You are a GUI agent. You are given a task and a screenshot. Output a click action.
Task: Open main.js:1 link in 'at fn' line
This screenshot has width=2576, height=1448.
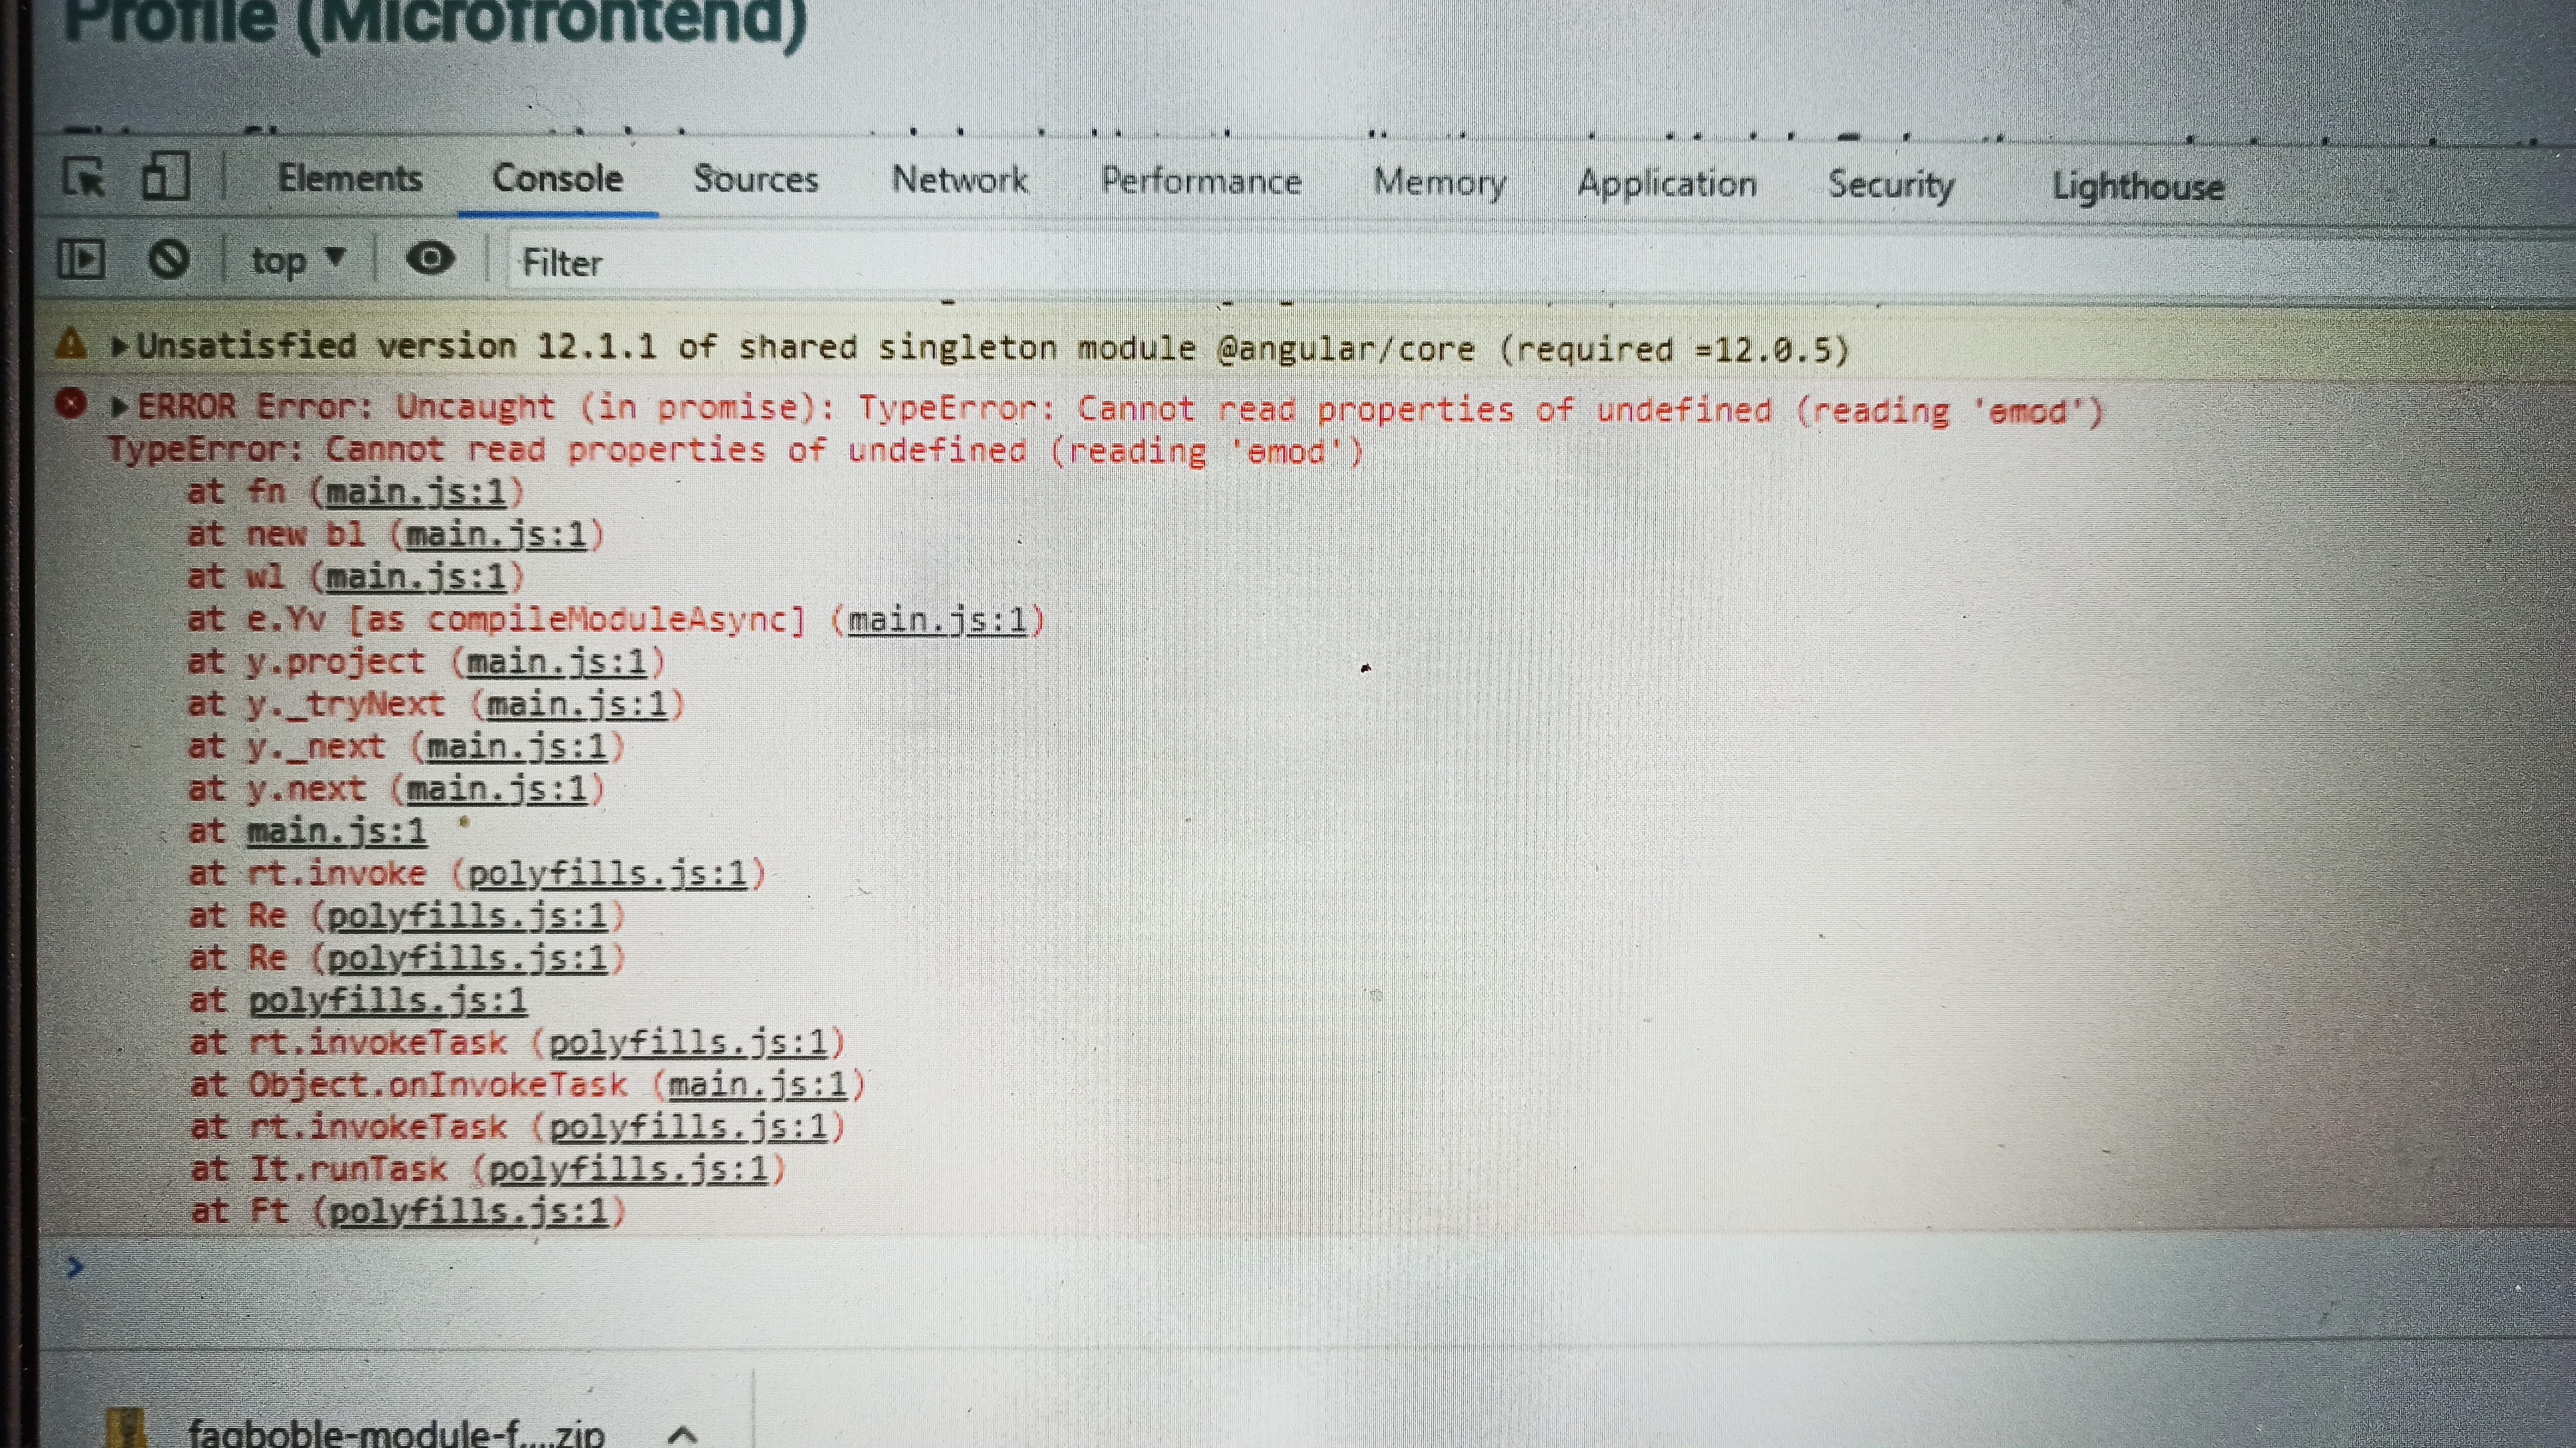click(x=416, y=492)
